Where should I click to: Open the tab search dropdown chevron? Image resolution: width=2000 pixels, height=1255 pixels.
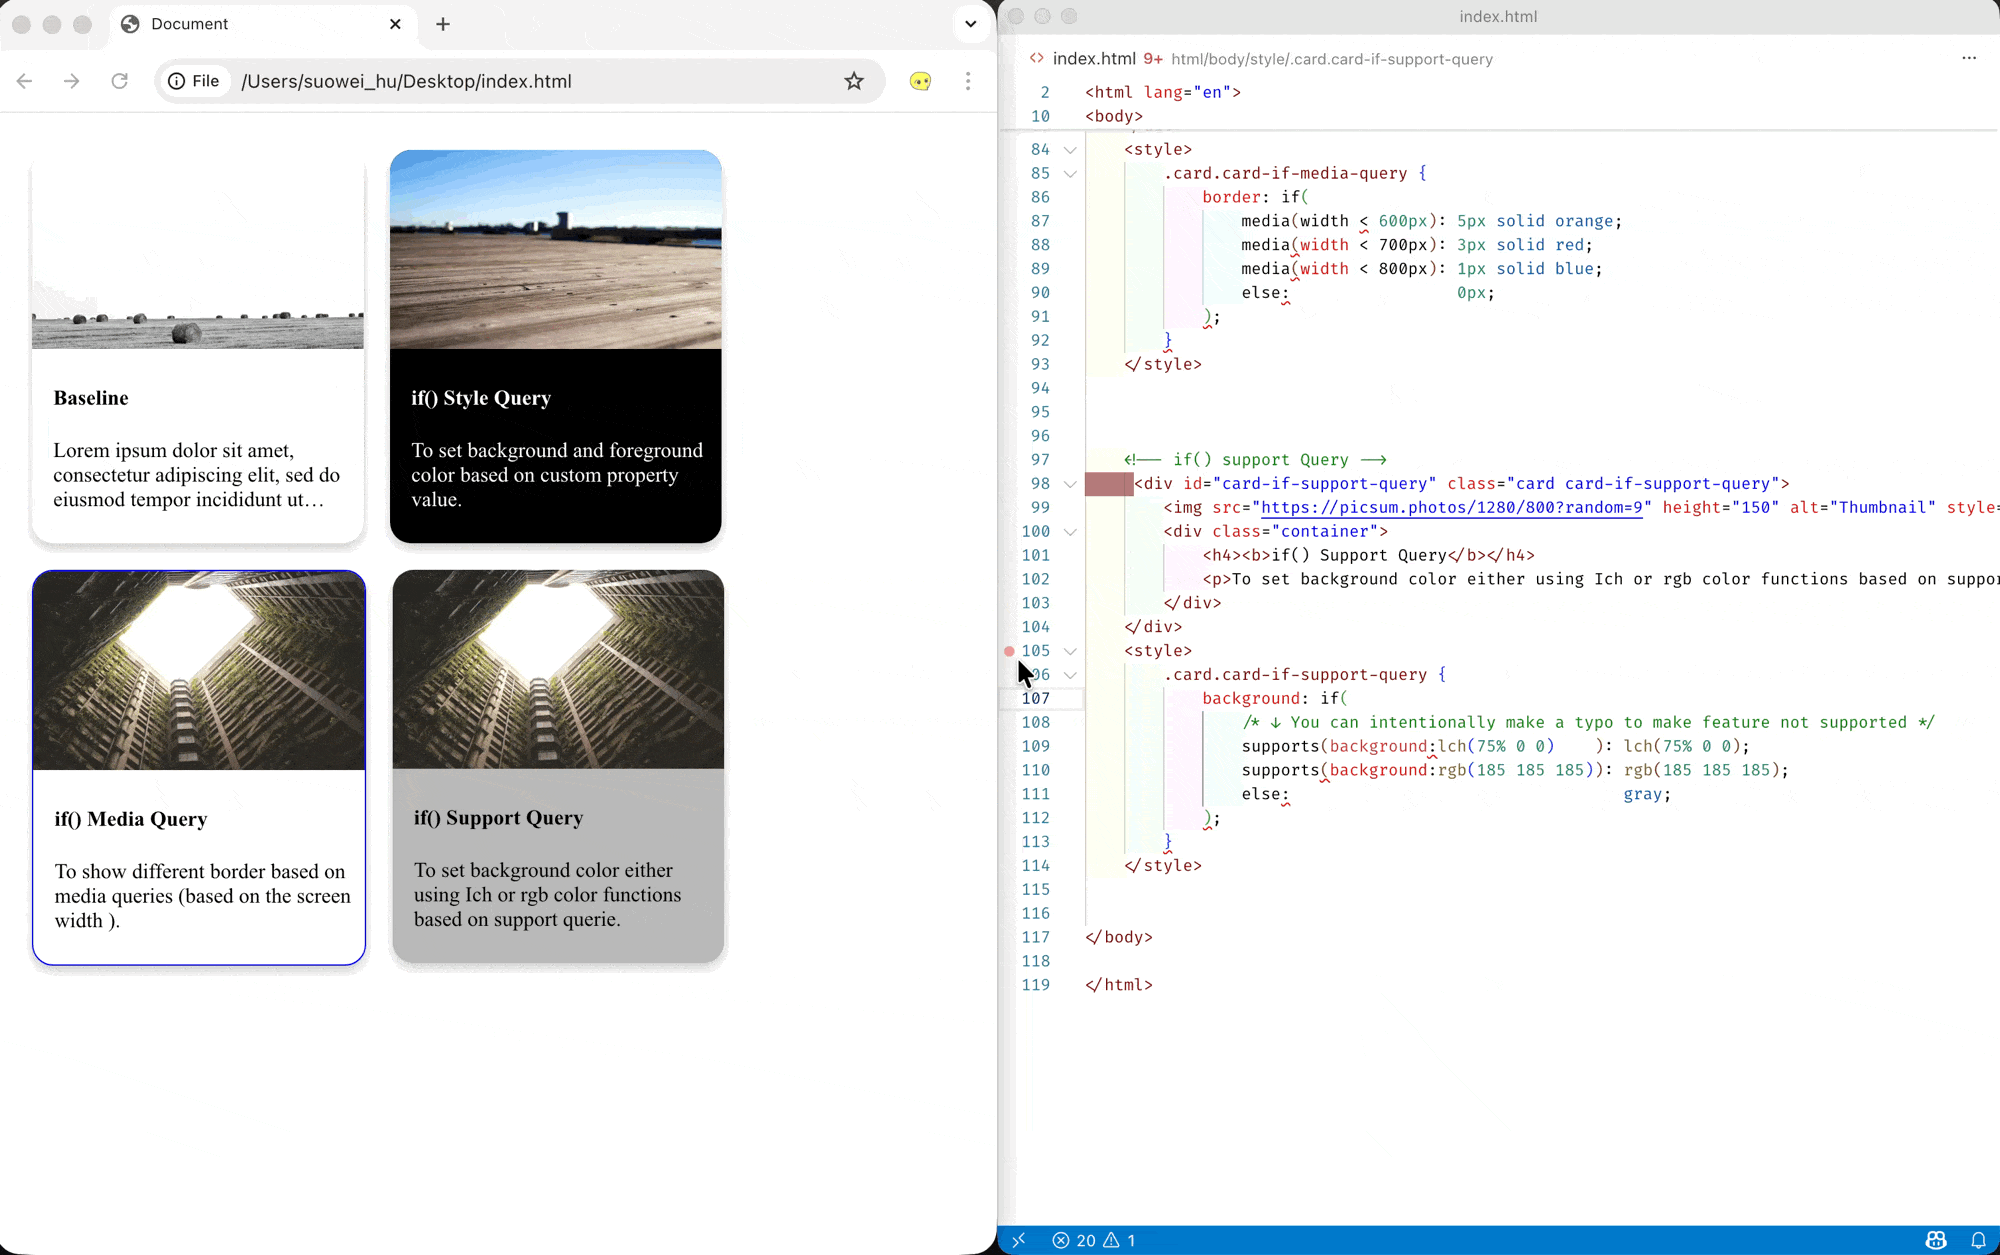tap(970, 24)
